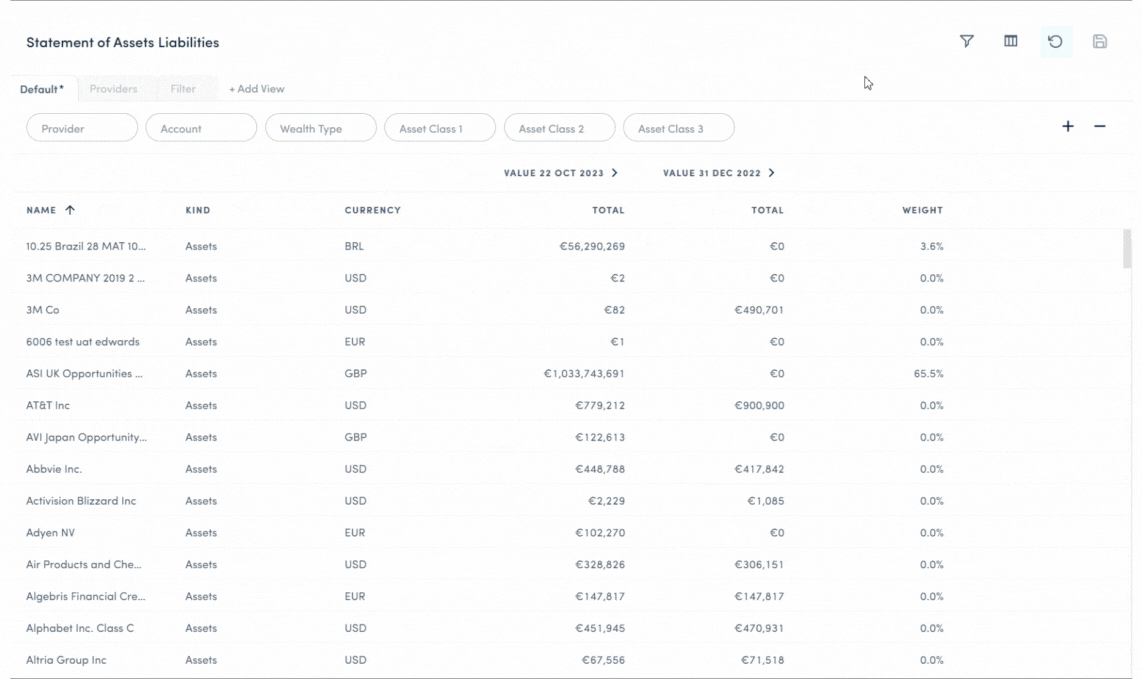
Task: Open the column chooser icon
Action: point(1011,42)
